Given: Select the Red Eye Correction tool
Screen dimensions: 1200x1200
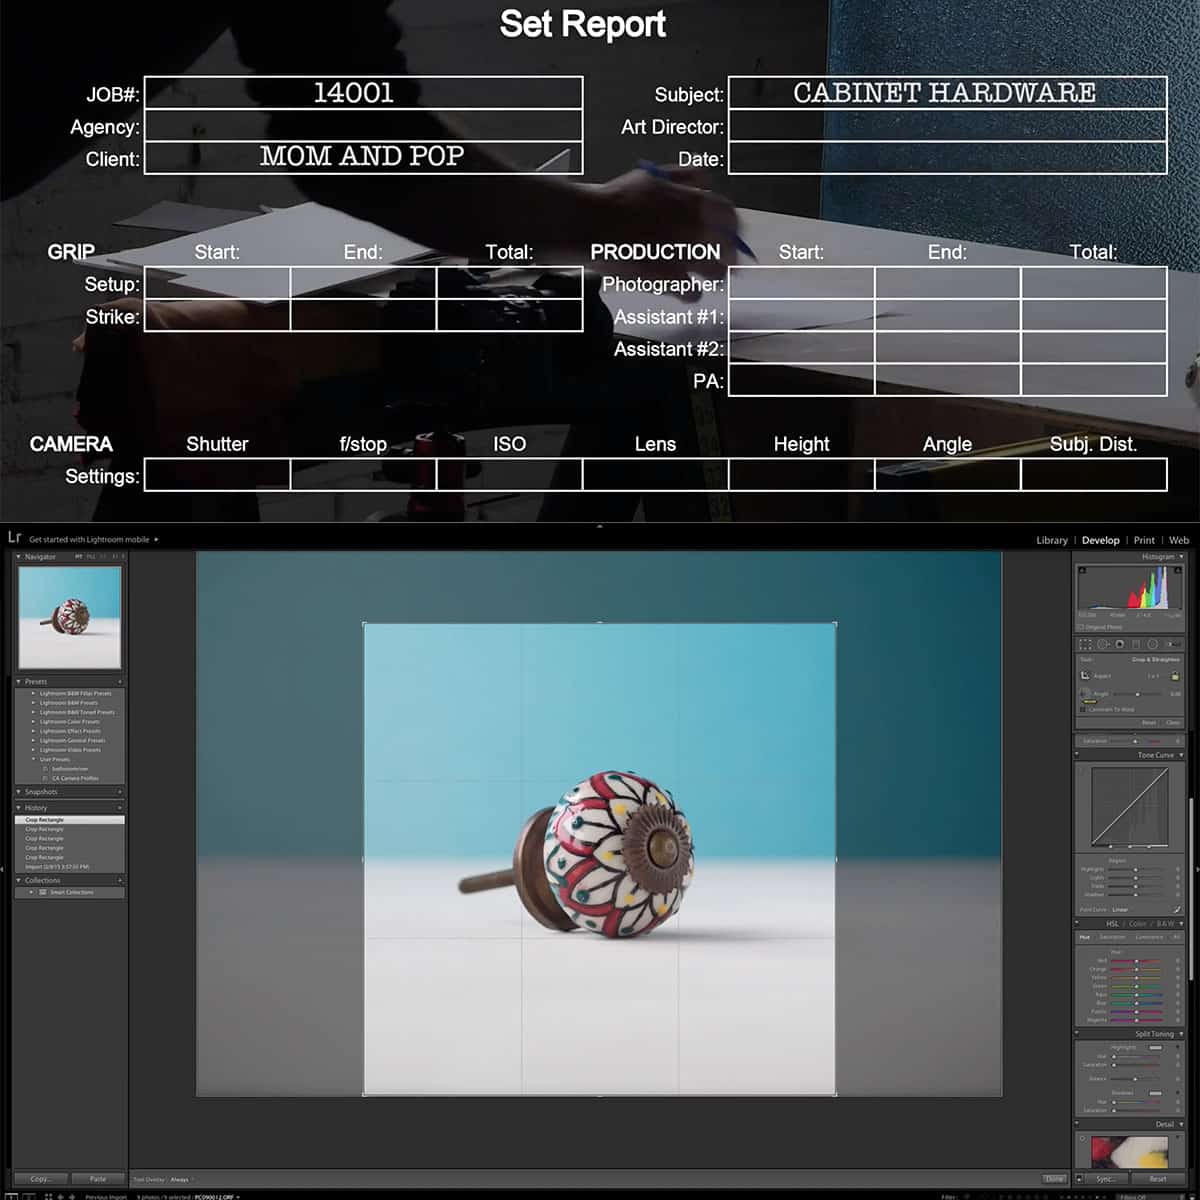Looking at the screenshot, I should tap(1119, 644).
